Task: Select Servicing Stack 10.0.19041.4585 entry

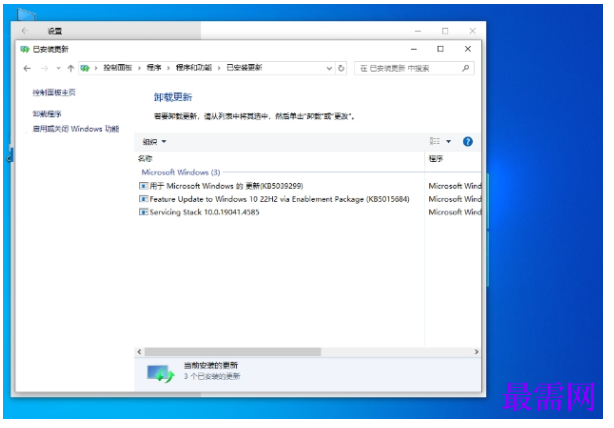Action: pyautogui.click(x=204, y=212)
